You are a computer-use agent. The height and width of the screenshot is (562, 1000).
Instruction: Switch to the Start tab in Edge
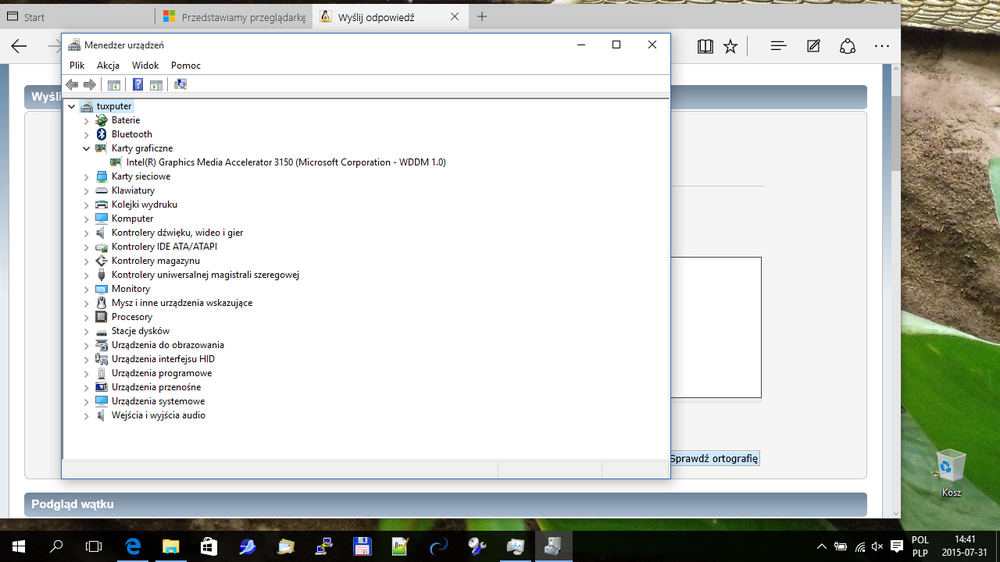77,17
